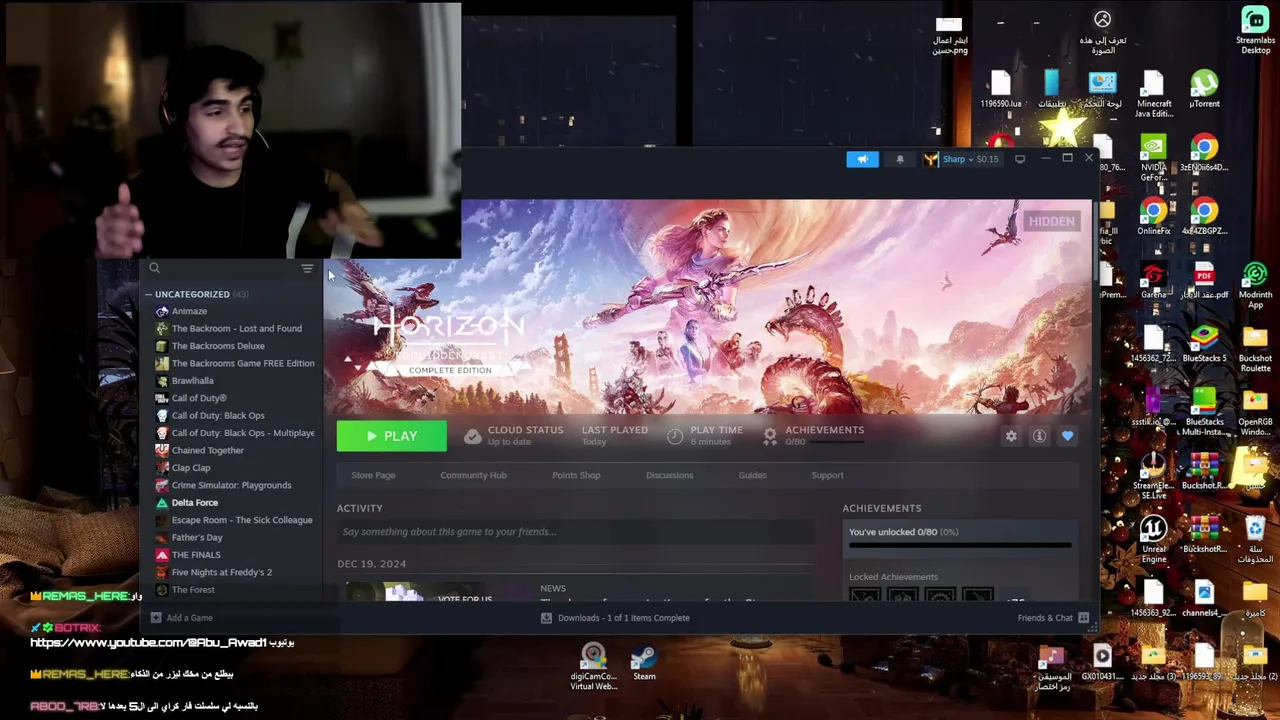Select Escape Room - The Sick Colleague
The image size is (1280, 720).
[x=242, y=520]
